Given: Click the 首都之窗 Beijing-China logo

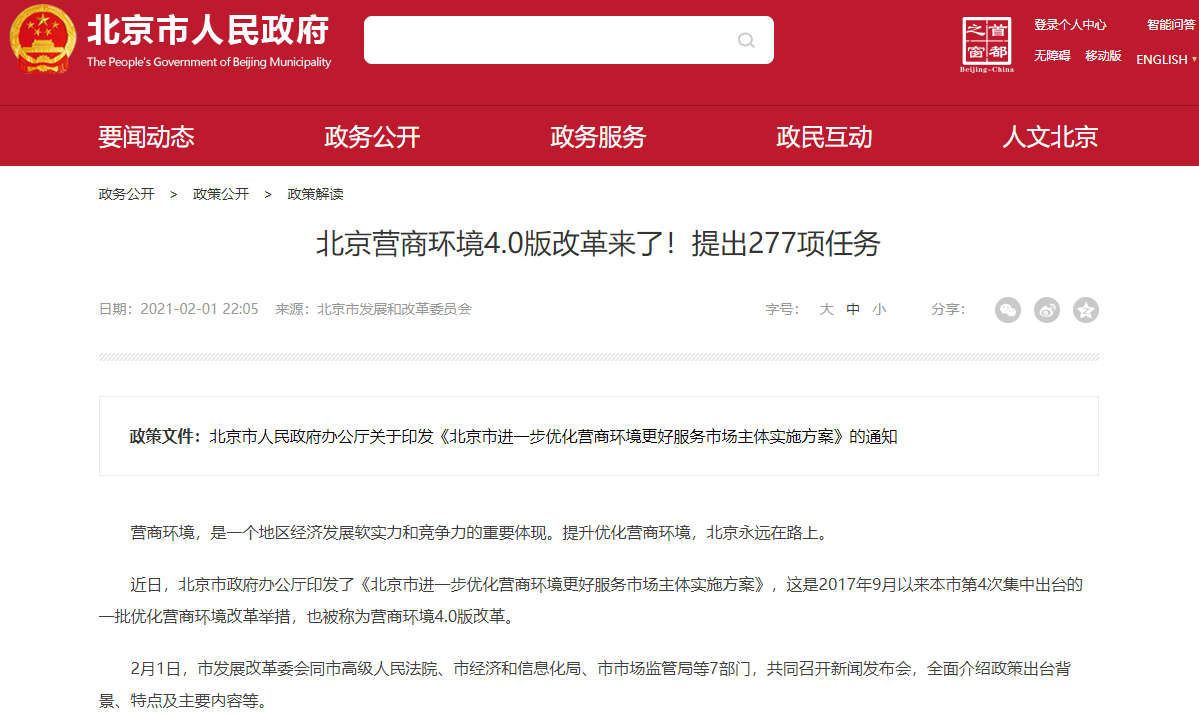Looking at the screenshot, I should 986,44.
